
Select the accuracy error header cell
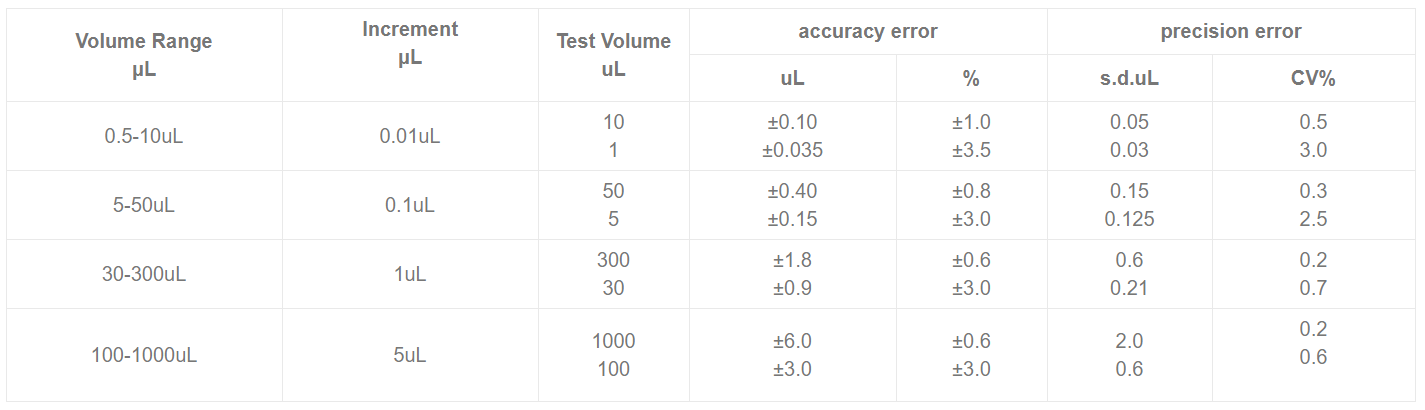point(868,32)
